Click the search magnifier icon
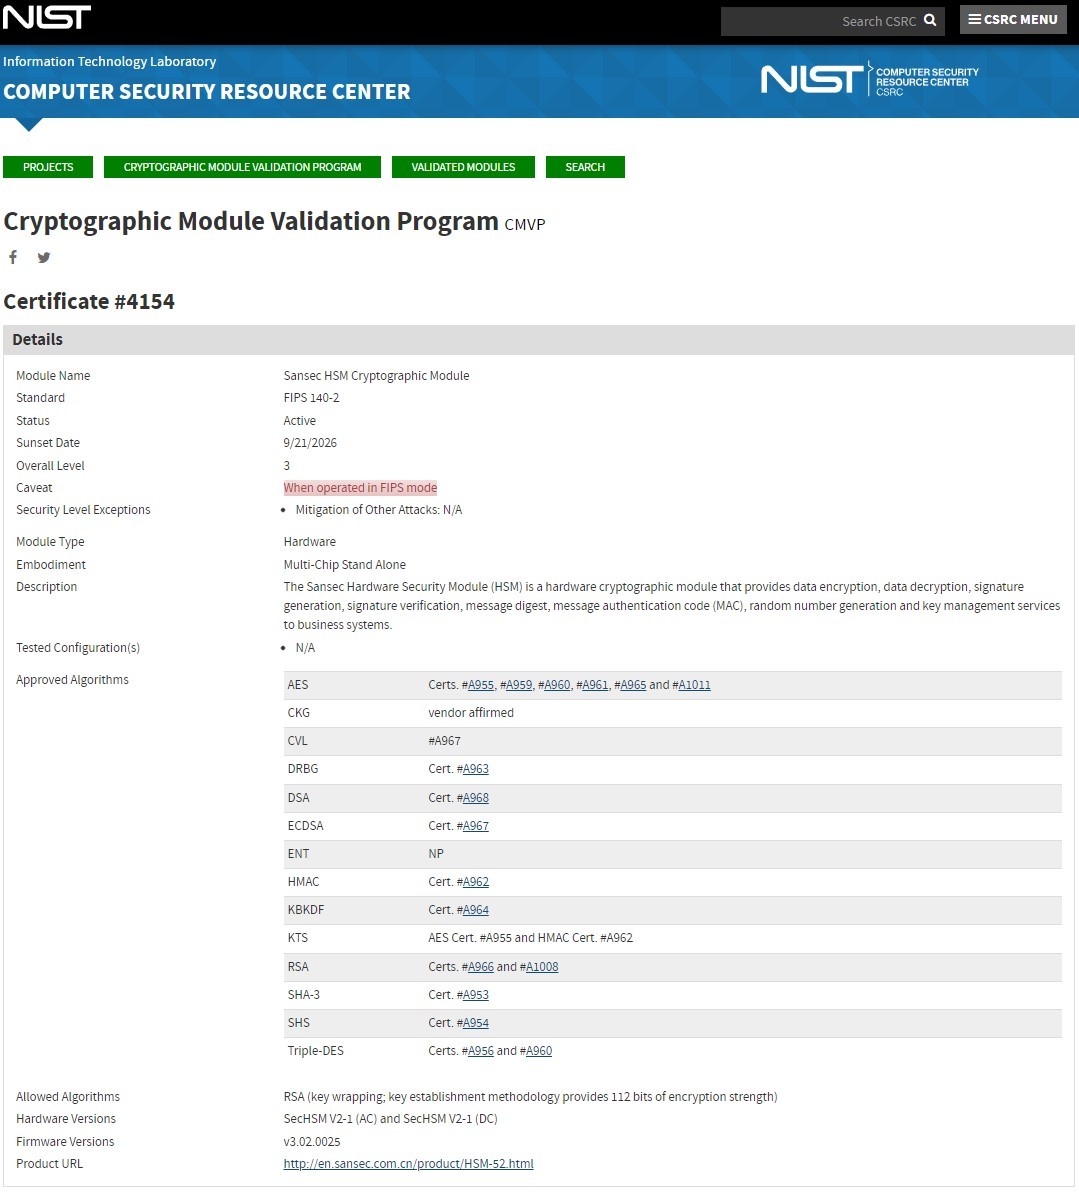The width and height of the screenshot is (1079, 1194). [930, 21]
